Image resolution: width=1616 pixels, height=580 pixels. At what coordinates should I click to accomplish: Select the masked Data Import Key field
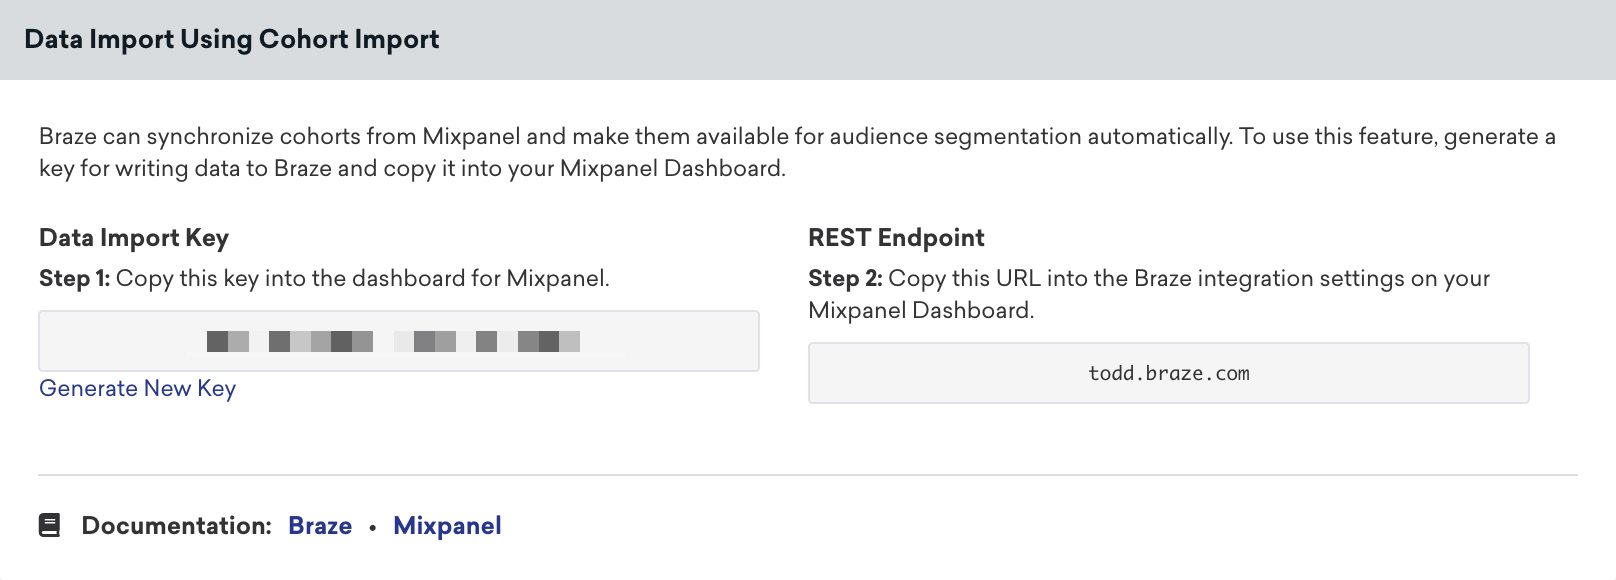pyautogui.click(x=398, y=341)
